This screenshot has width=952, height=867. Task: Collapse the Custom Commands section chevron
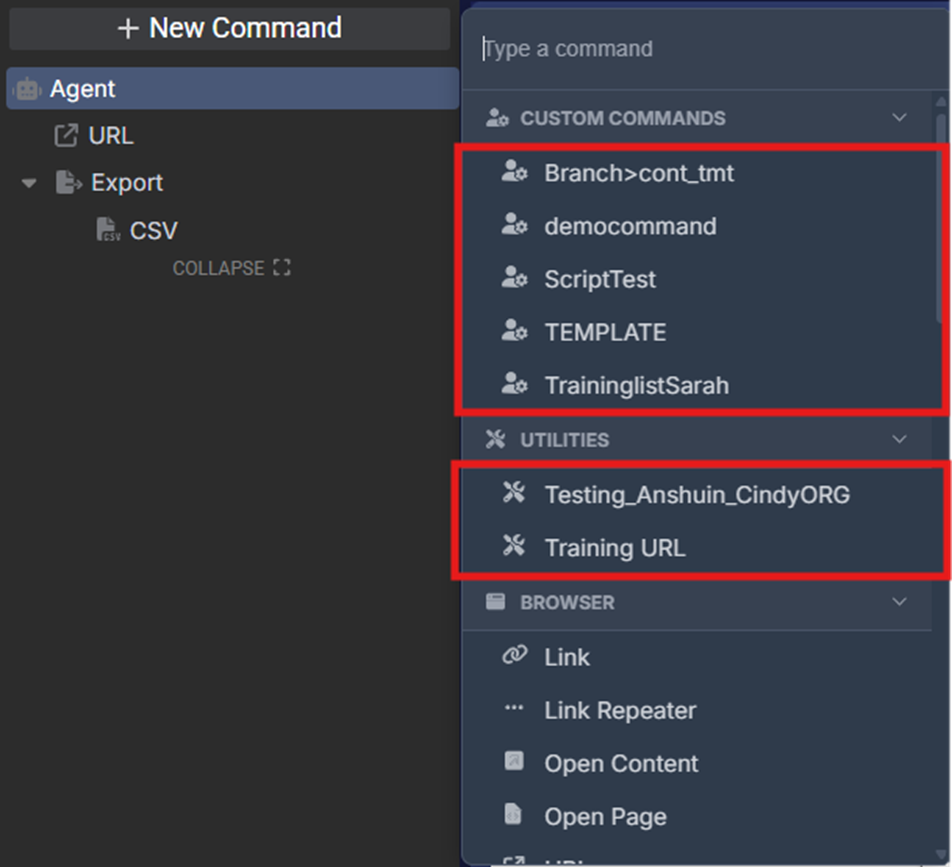point(899,118)
